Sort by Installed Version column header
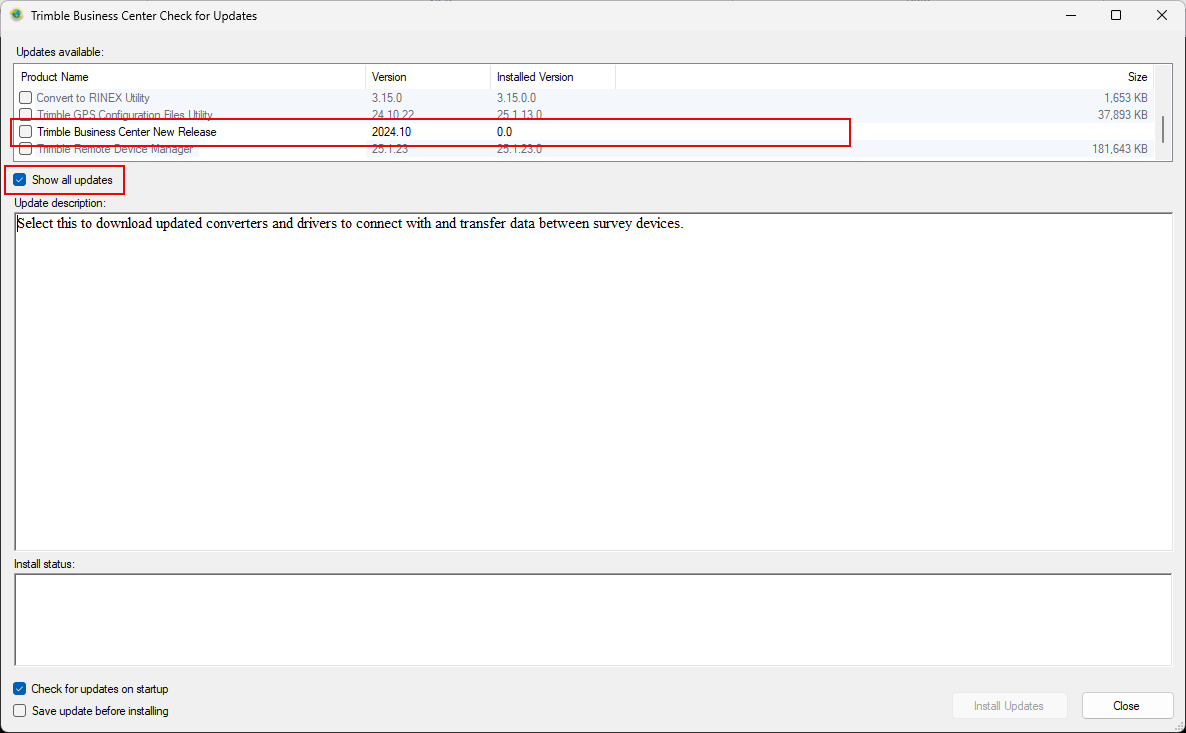This screenshot has height=733, width=1186. pos(553,77)
